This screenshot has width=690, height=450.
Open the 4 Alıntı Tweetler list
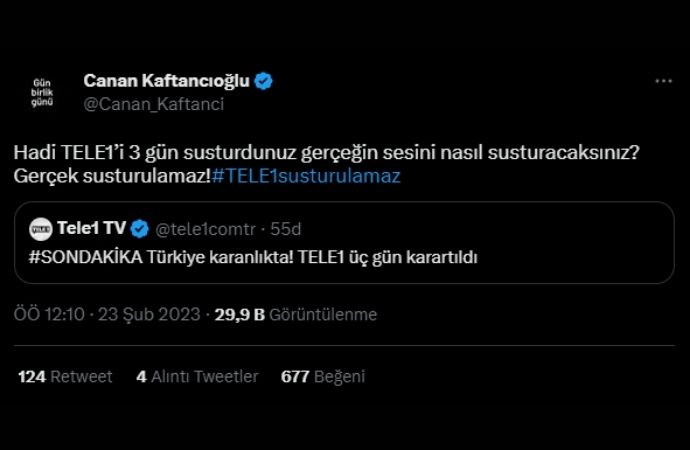(197, 377)
